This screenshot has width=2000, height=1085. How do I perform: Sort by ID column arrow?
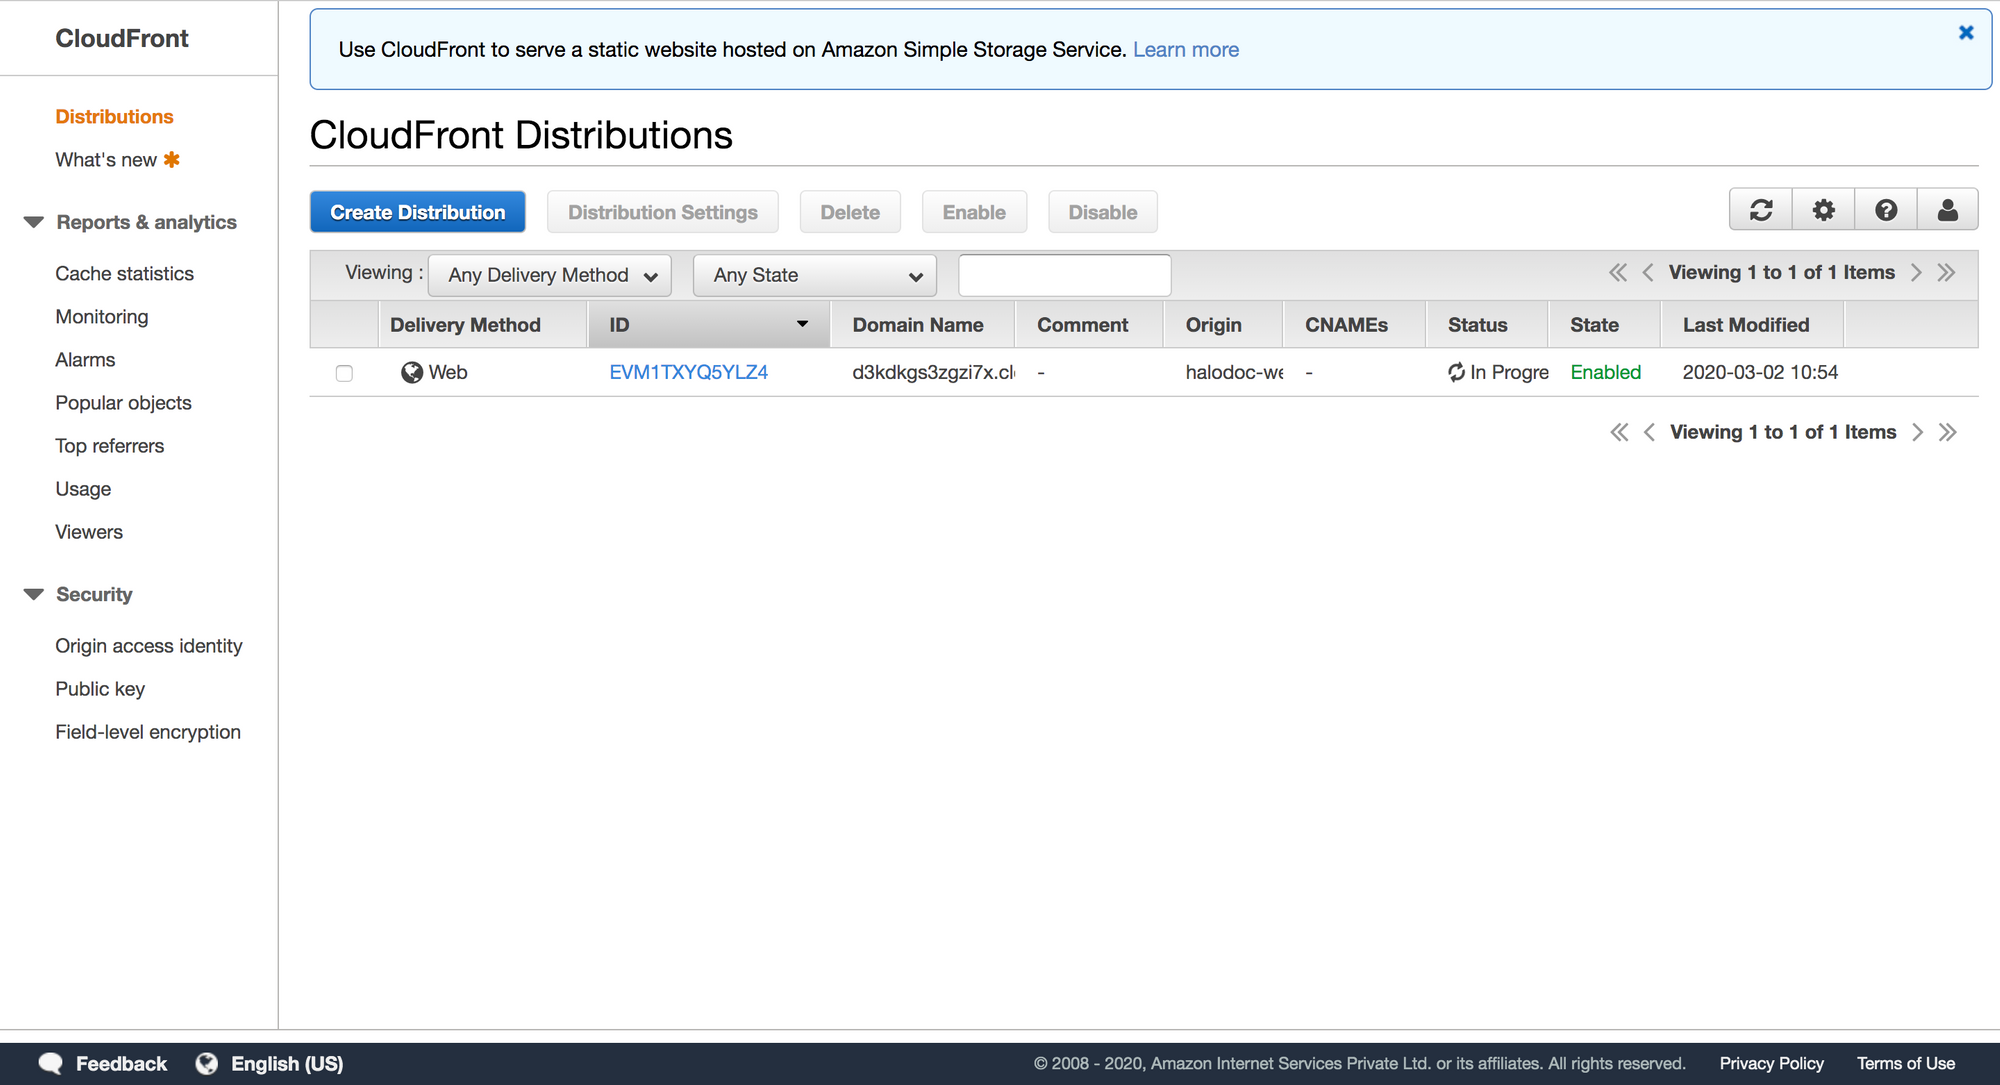pyautogui.click(x=802, y=324)
